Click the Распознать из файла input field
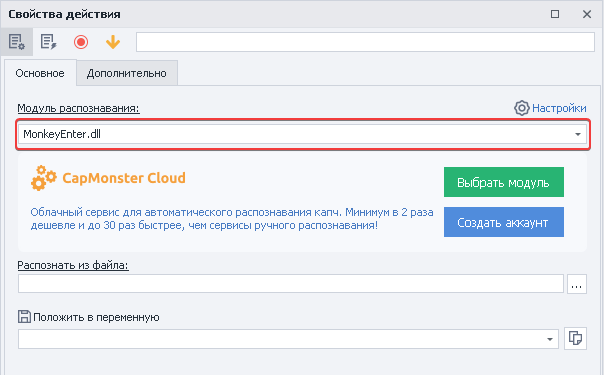Screen dimensions: 604x375 coord(291,284)
